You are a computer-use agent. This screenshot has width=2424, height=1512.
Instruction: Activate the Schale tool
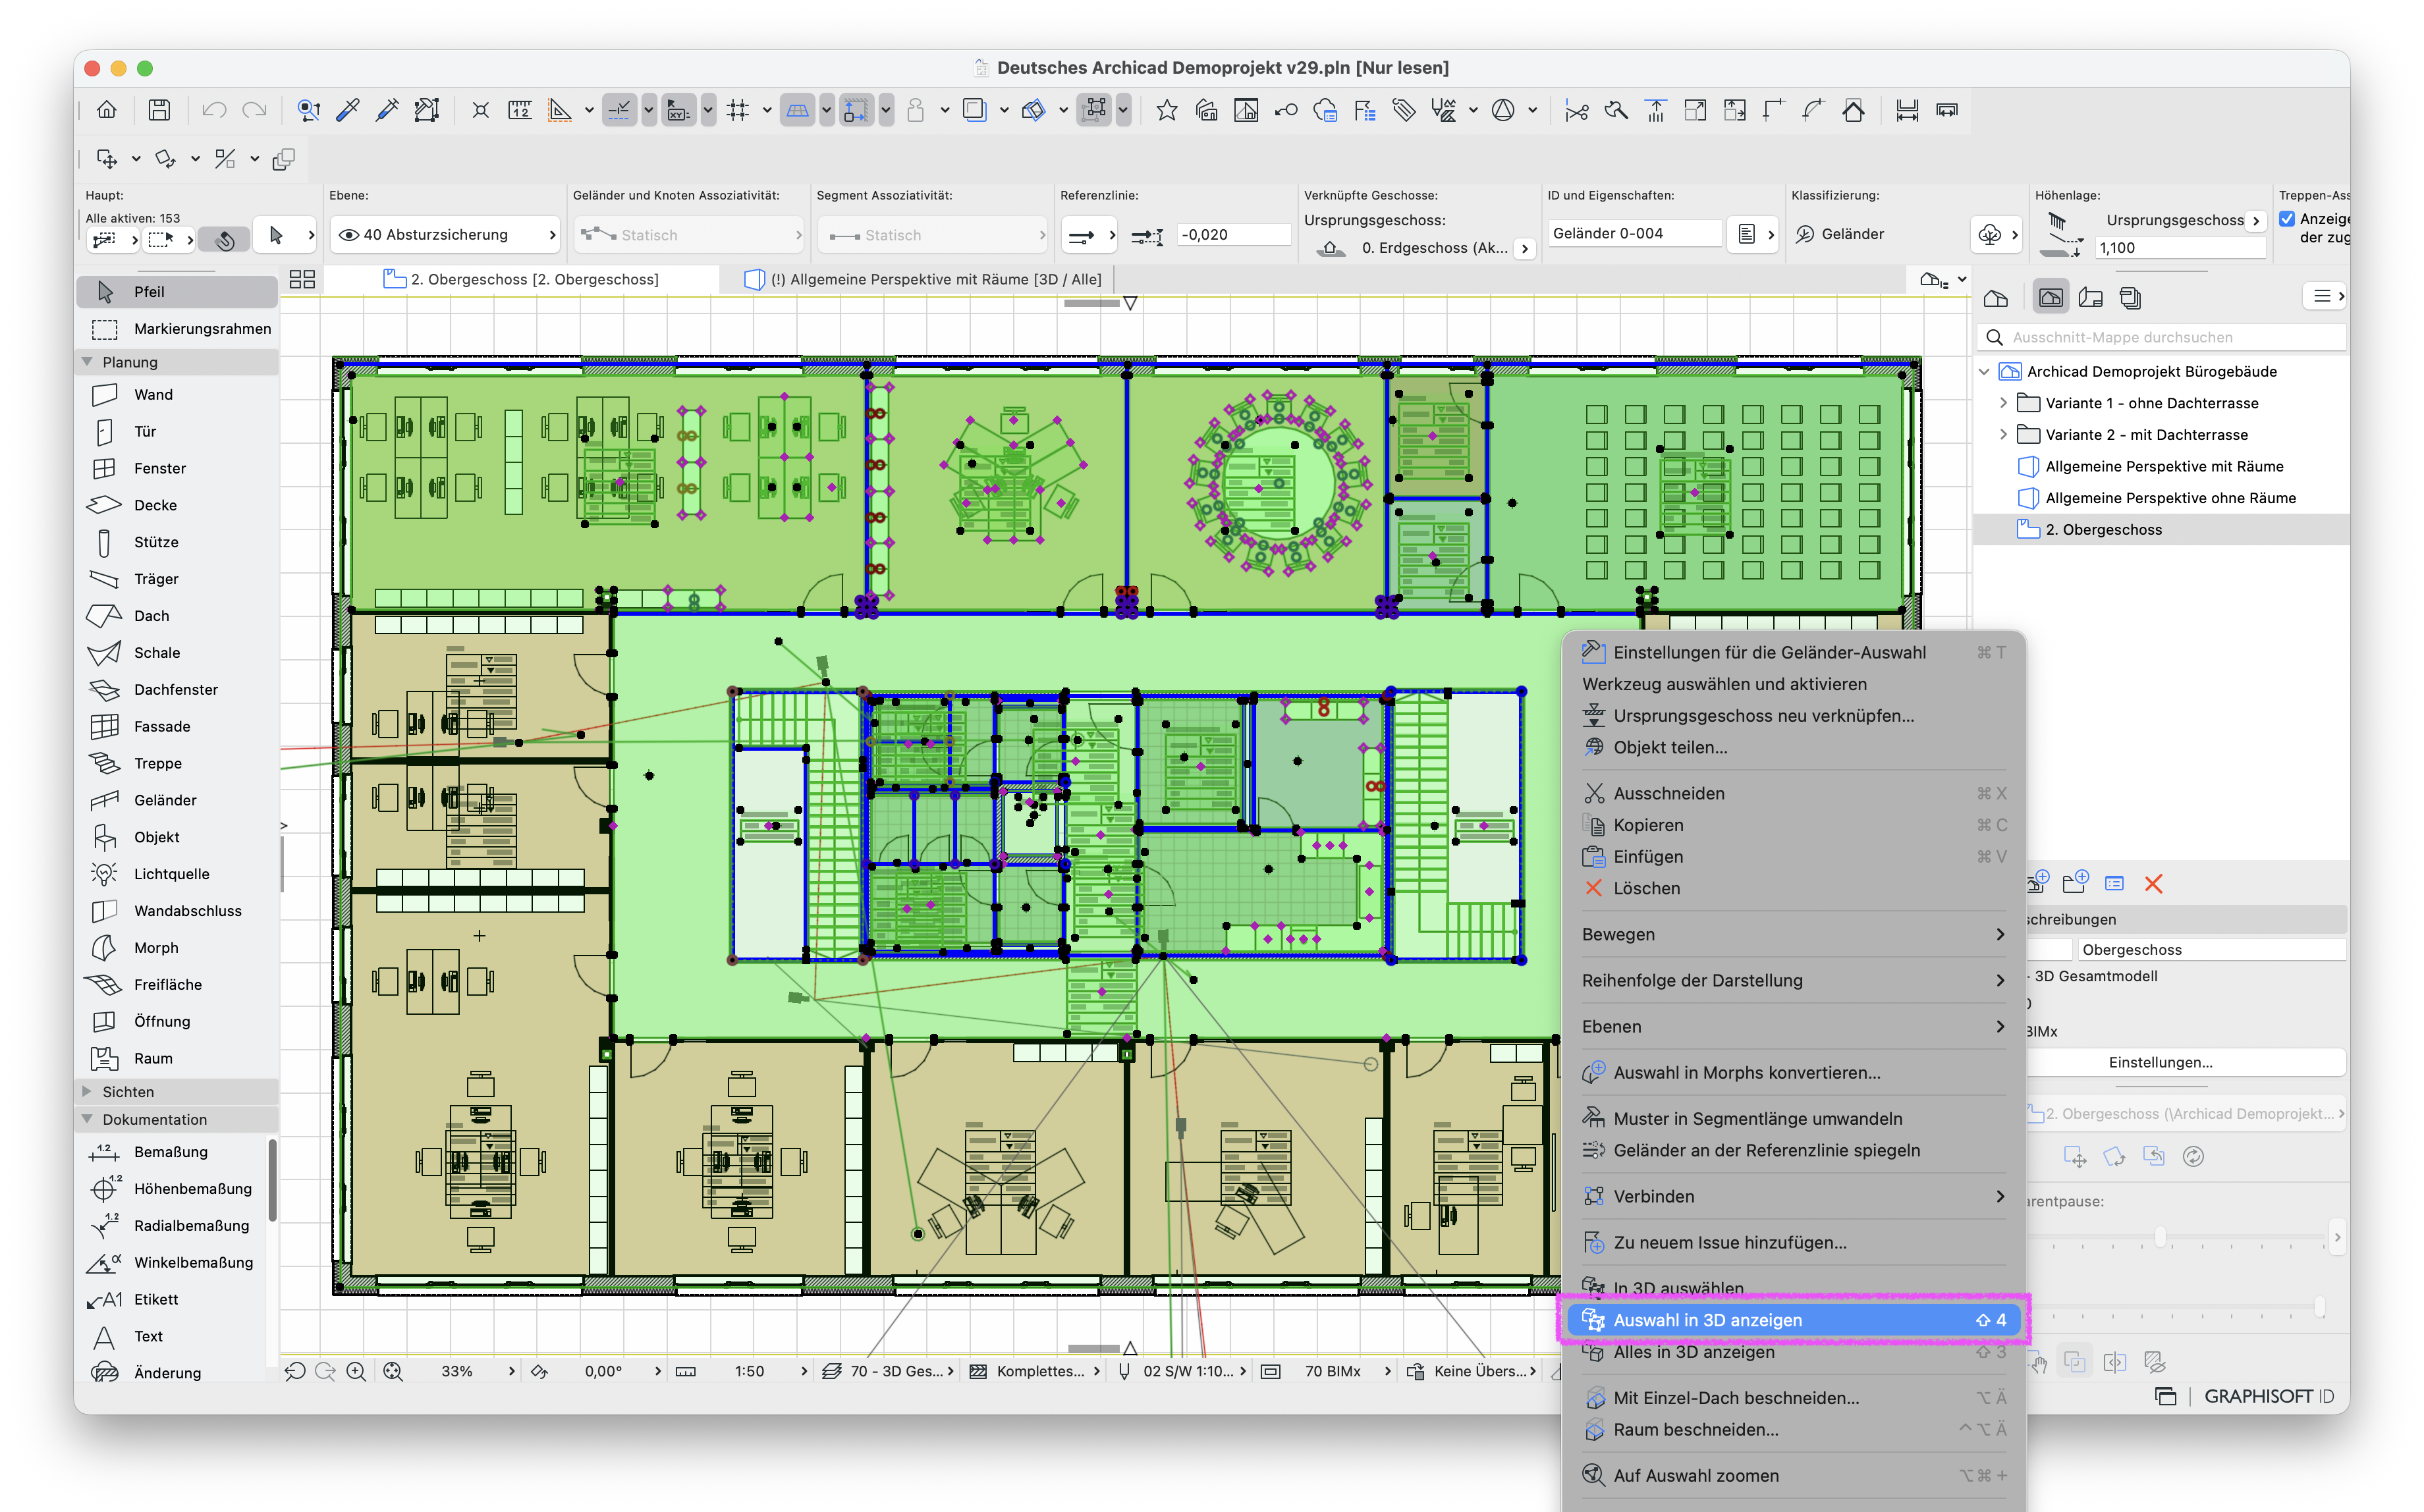177,653
